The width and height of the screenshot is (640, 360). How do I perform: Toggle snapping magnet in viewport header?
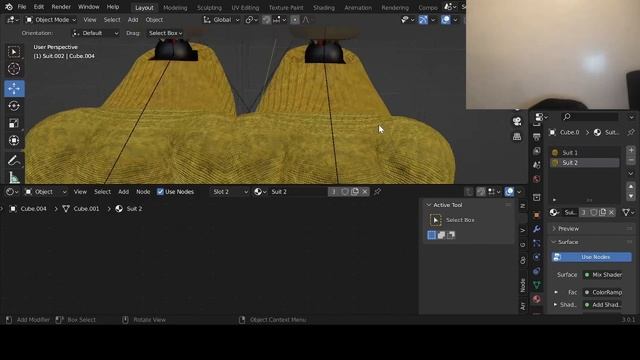coord(266,20)
